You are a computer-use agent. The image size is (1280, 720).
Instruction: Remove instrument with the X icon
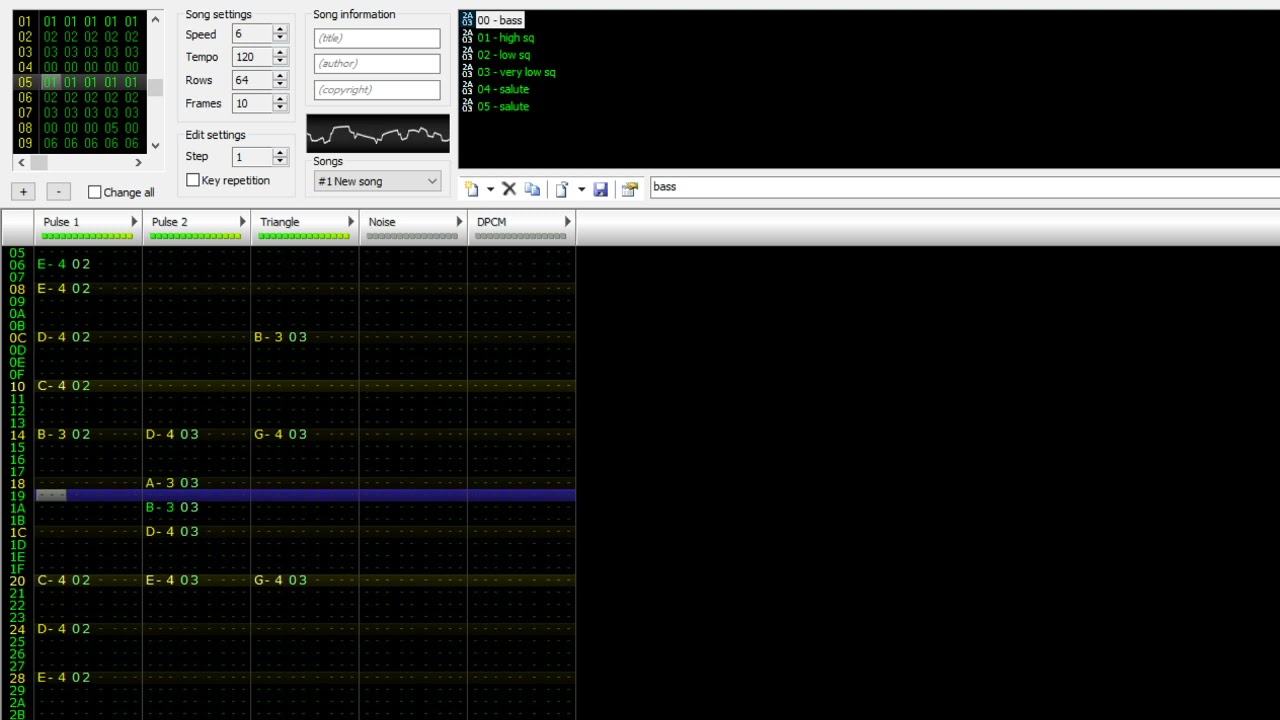coord(509,189)
